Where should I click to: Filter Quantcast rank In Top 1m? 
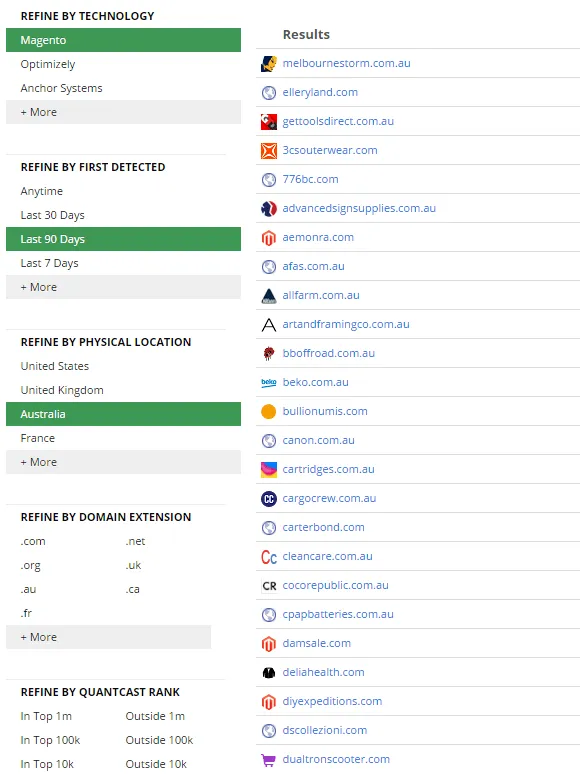[x=46, y=716]
